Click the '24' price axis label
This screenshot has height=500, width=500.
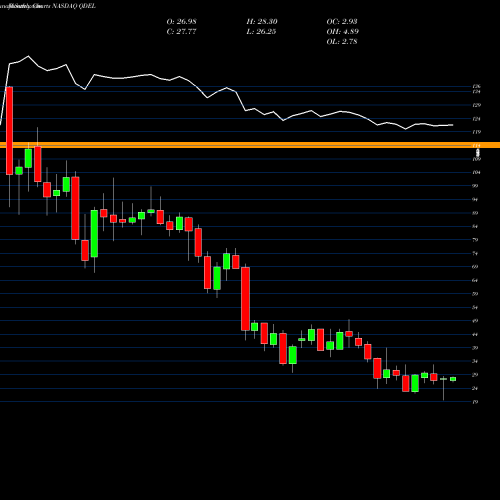pos(475,389)
